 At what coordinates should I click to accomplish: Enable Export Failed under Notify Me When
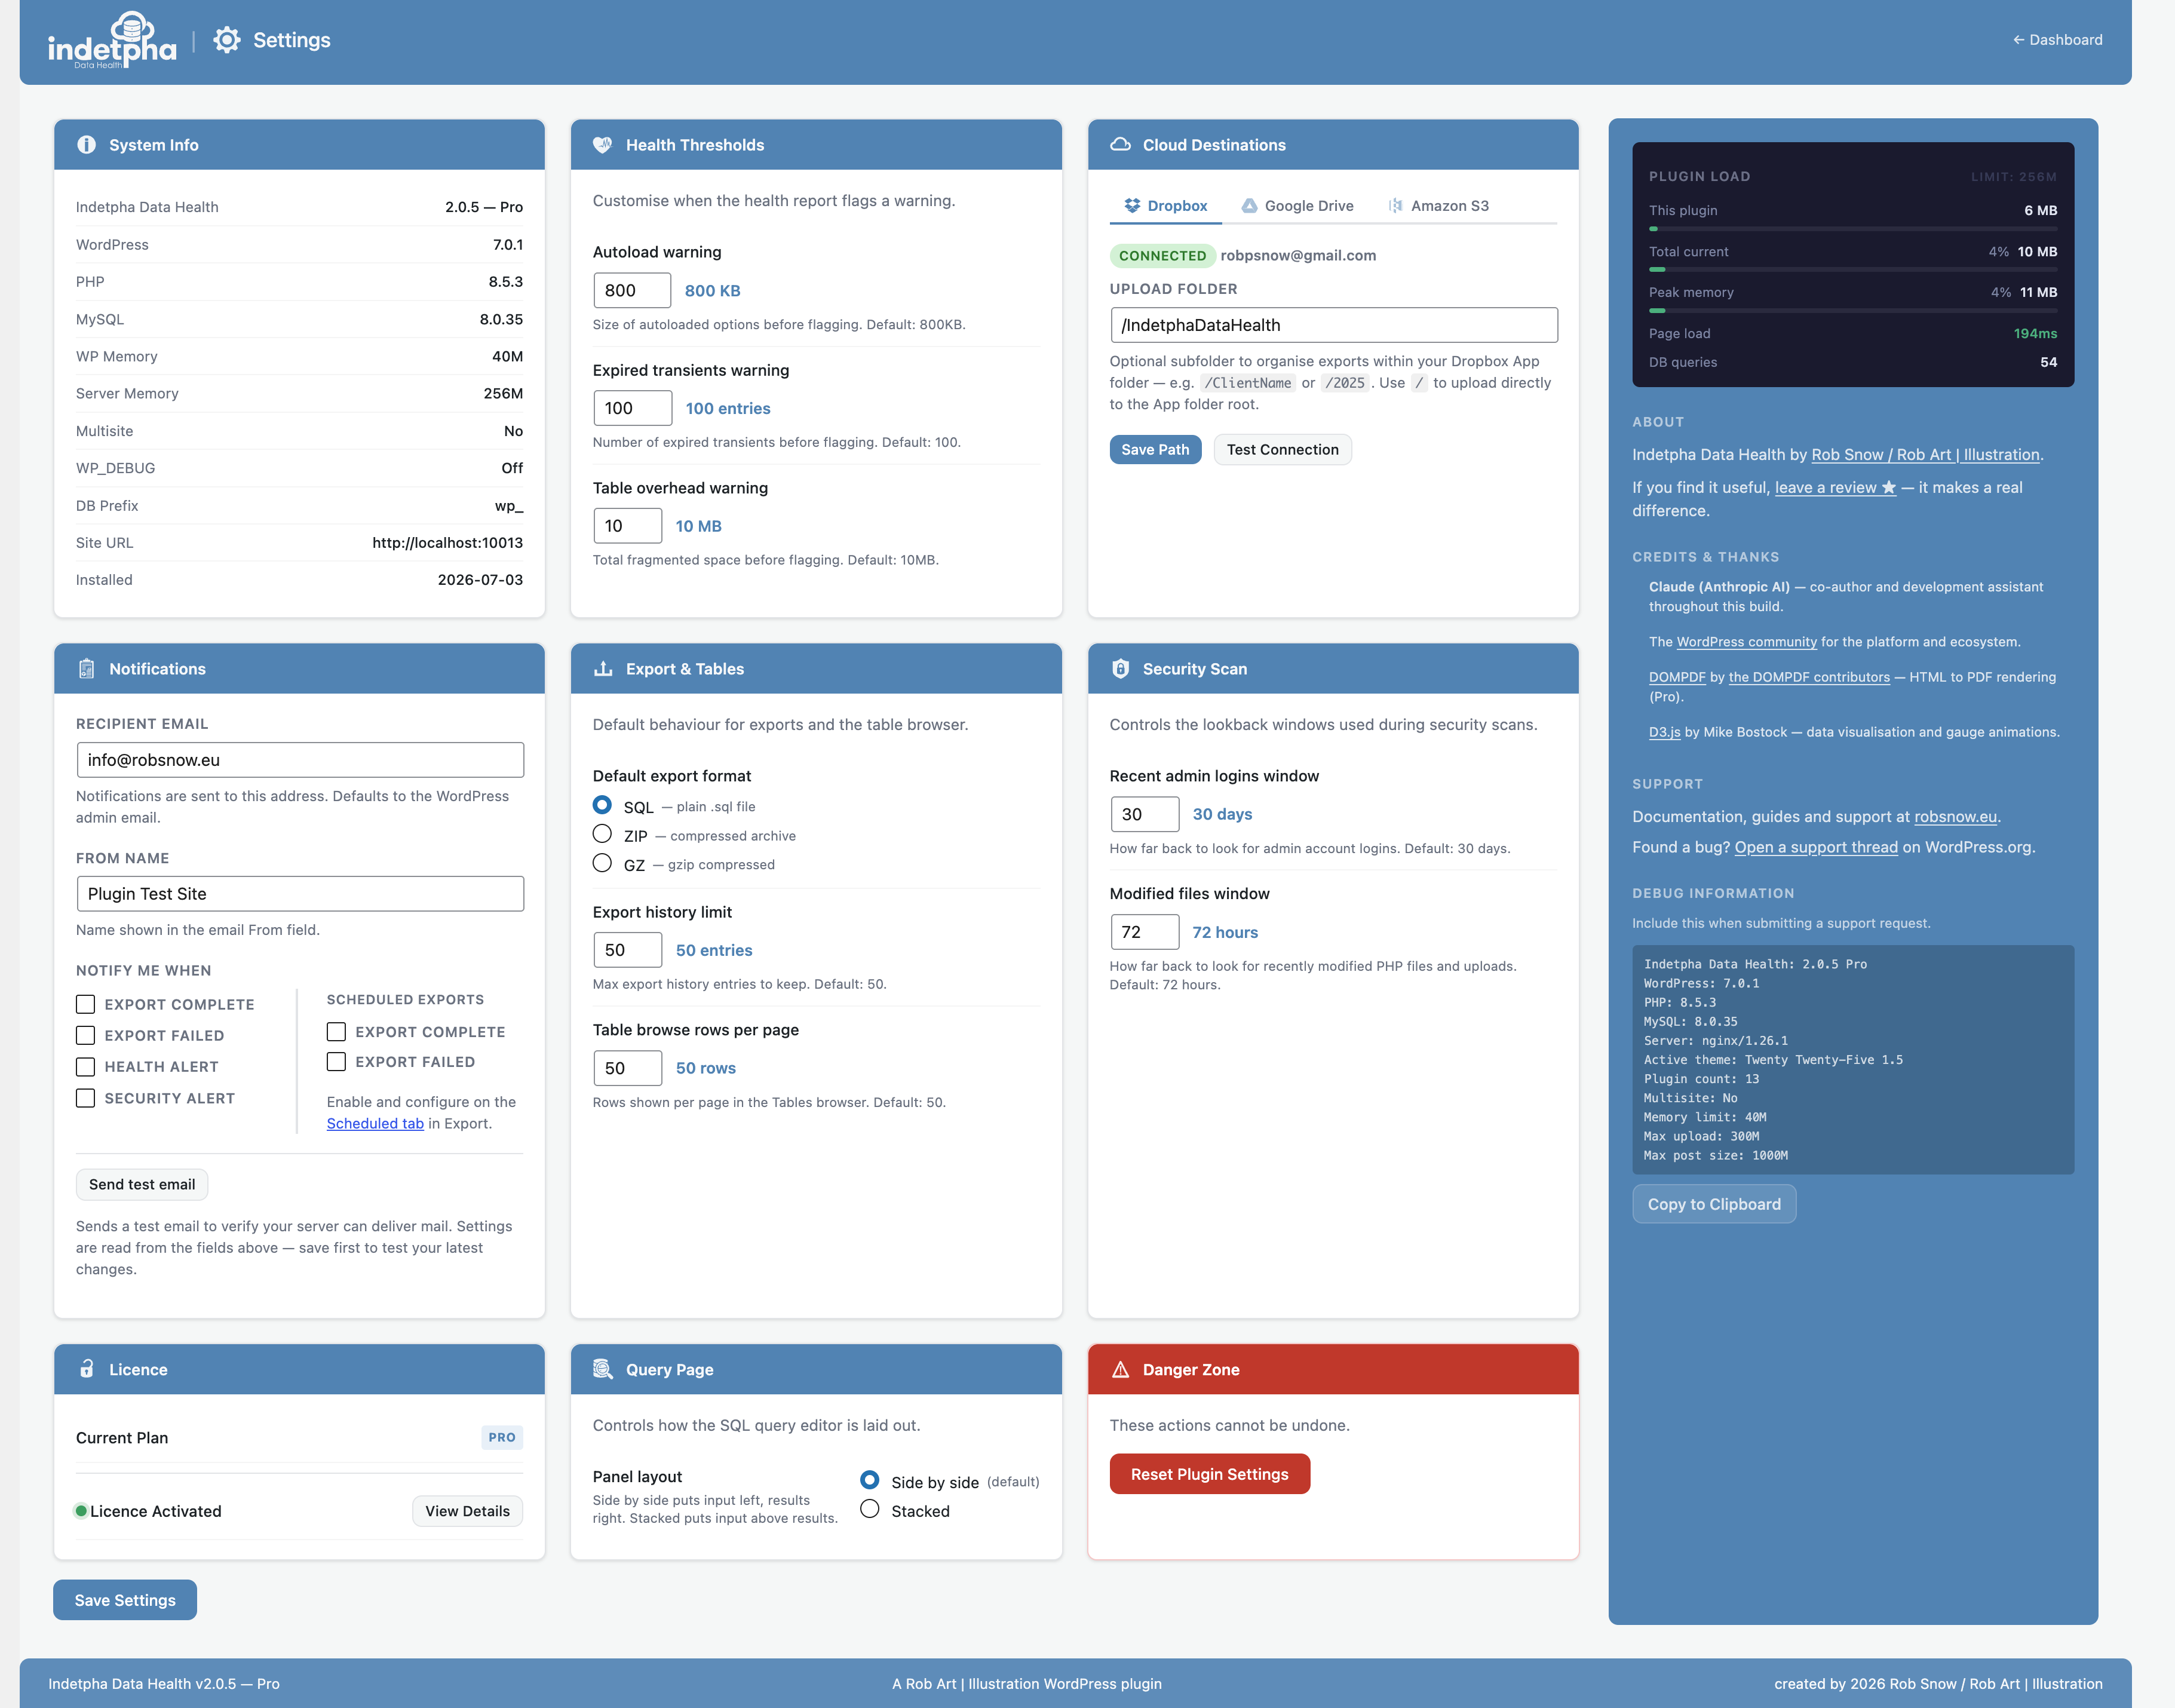pos(86,1035)
